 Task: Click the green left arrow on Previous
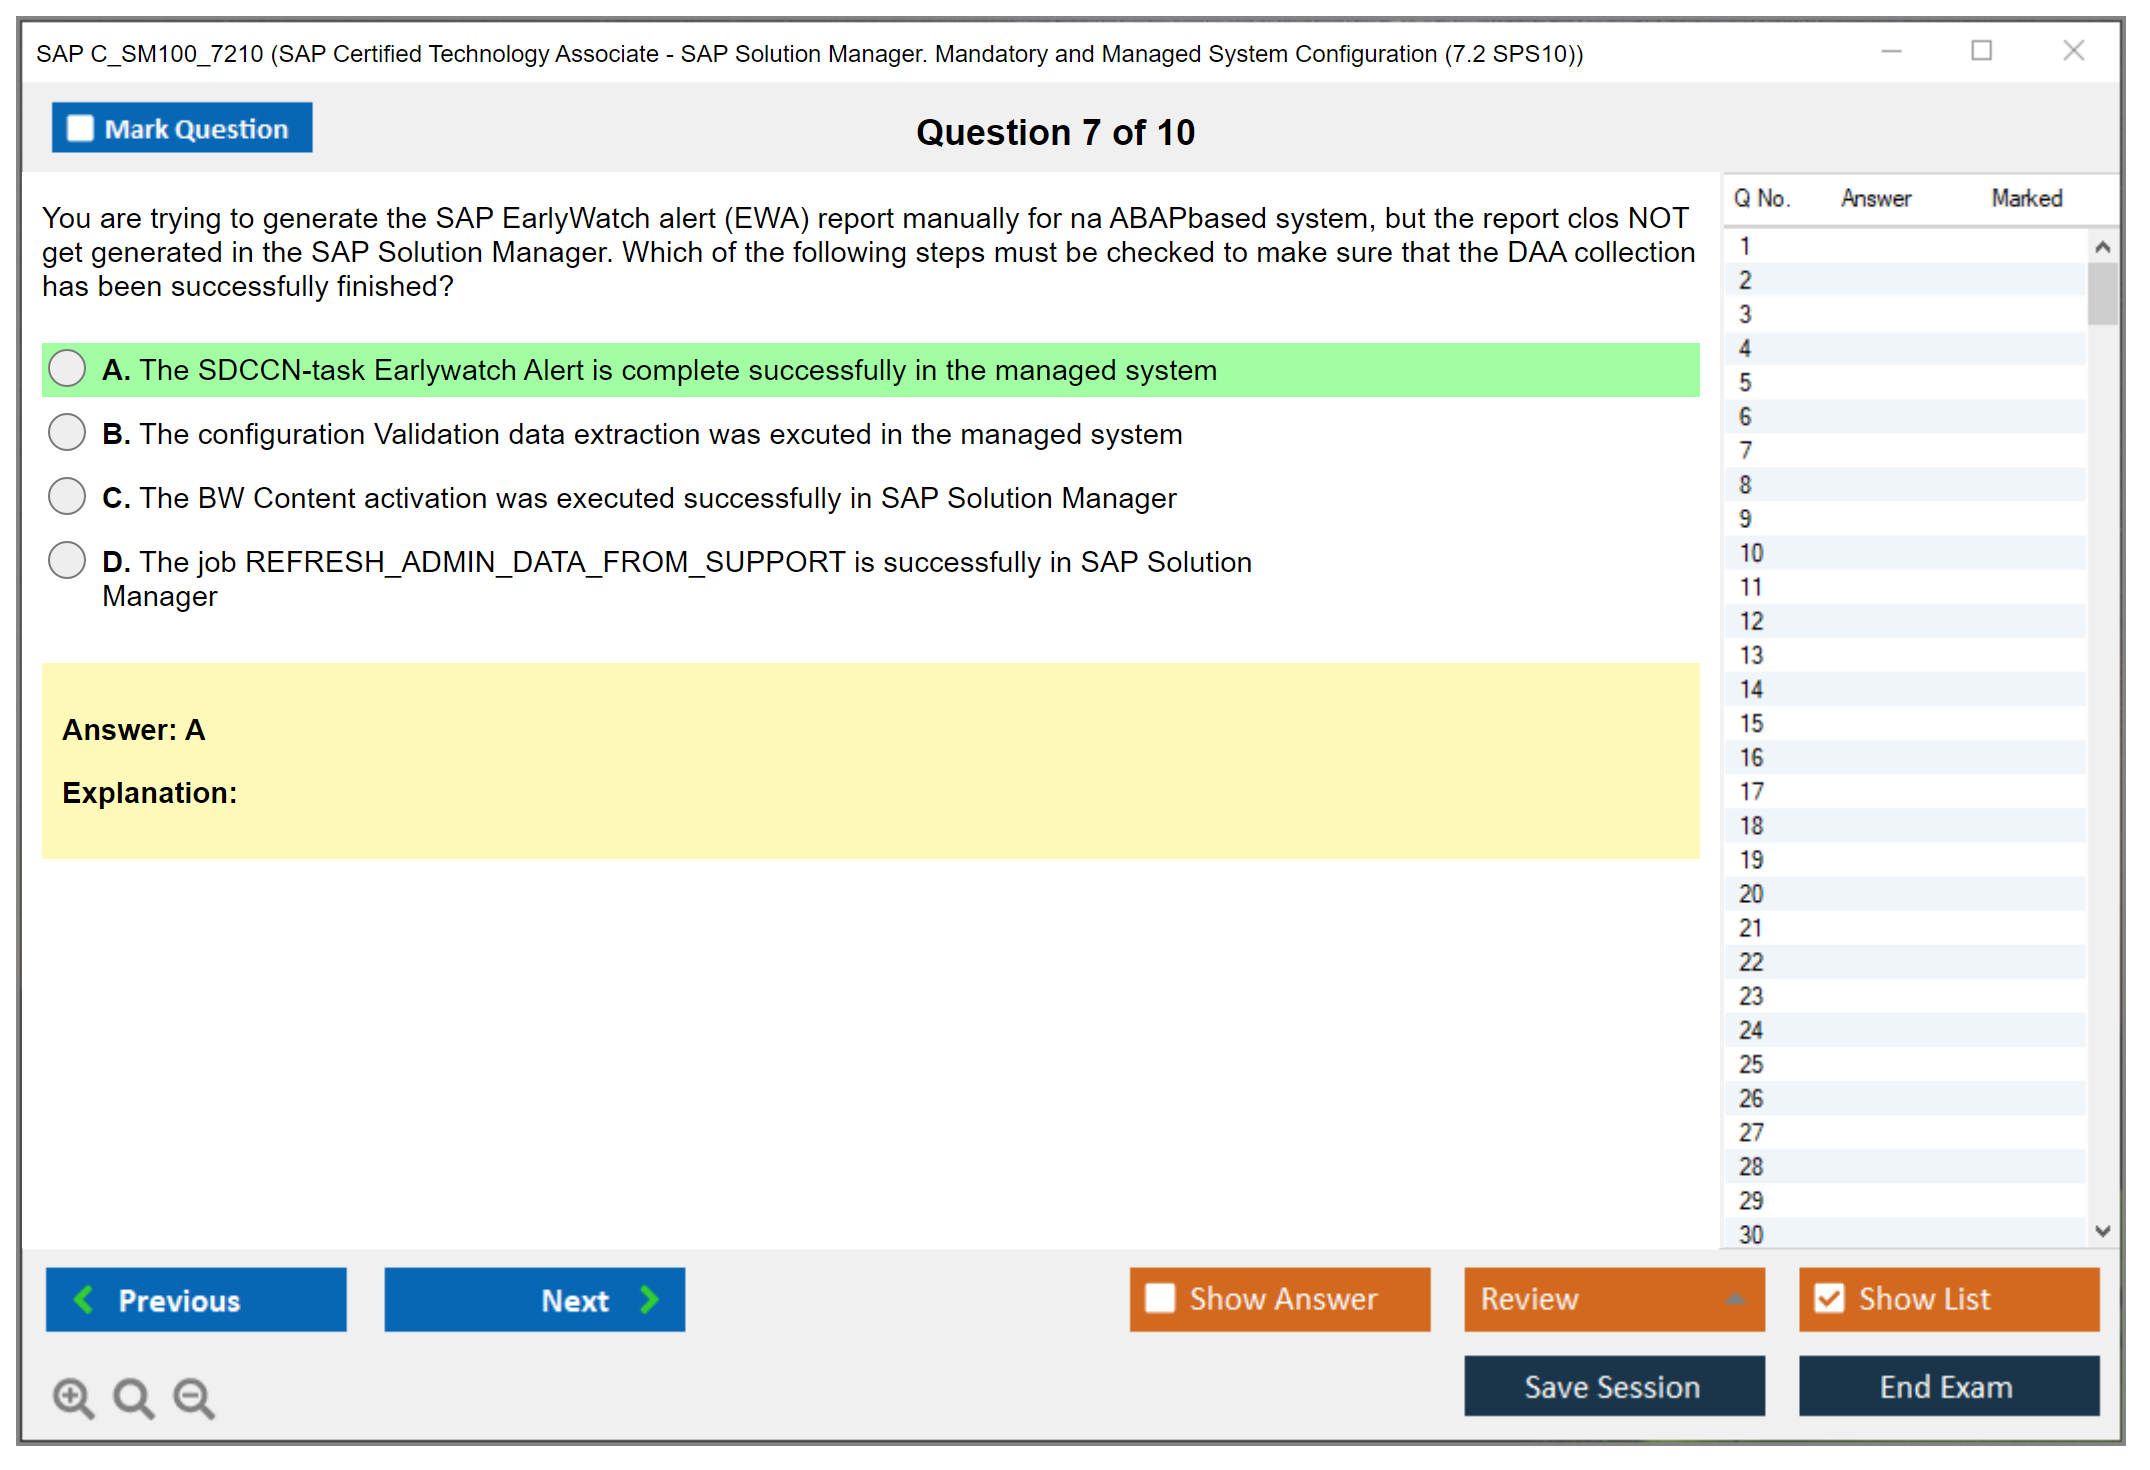point(85,1299)
